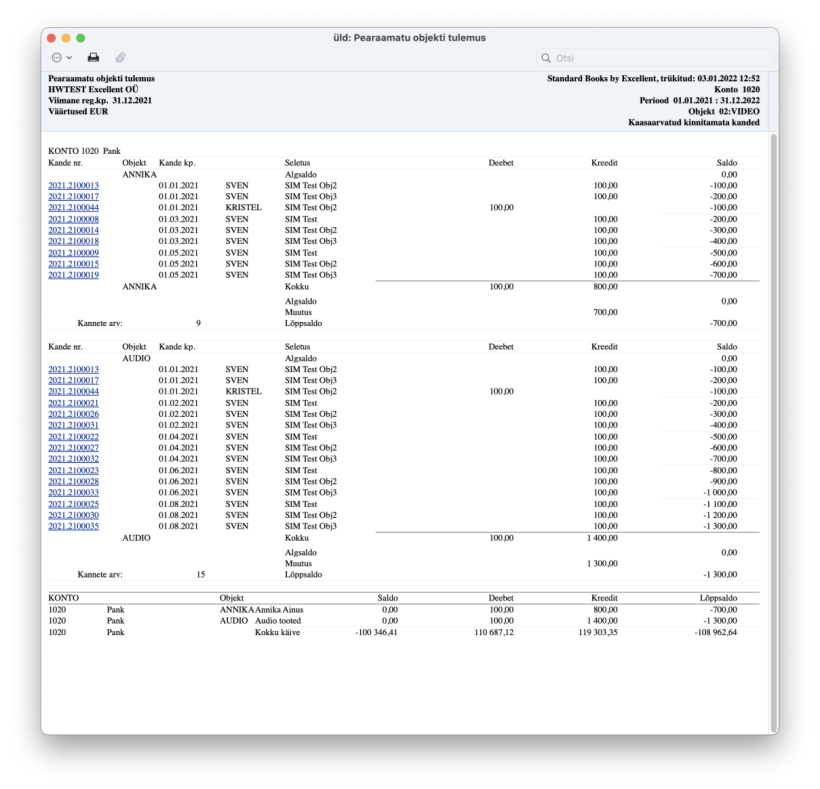Follow link 2021.2100026

73,414
